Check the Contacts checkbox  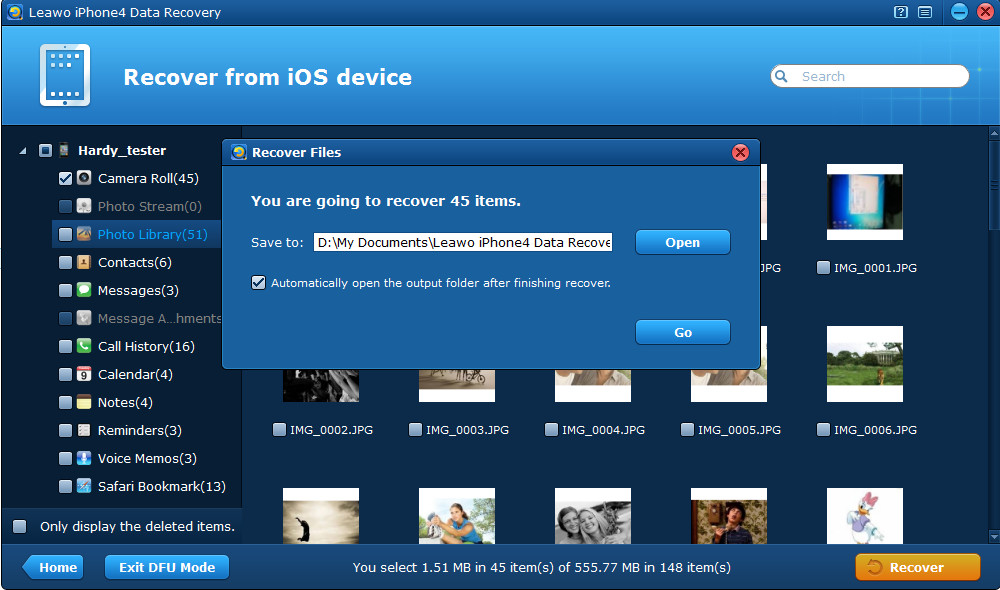(x=65, y=263)
